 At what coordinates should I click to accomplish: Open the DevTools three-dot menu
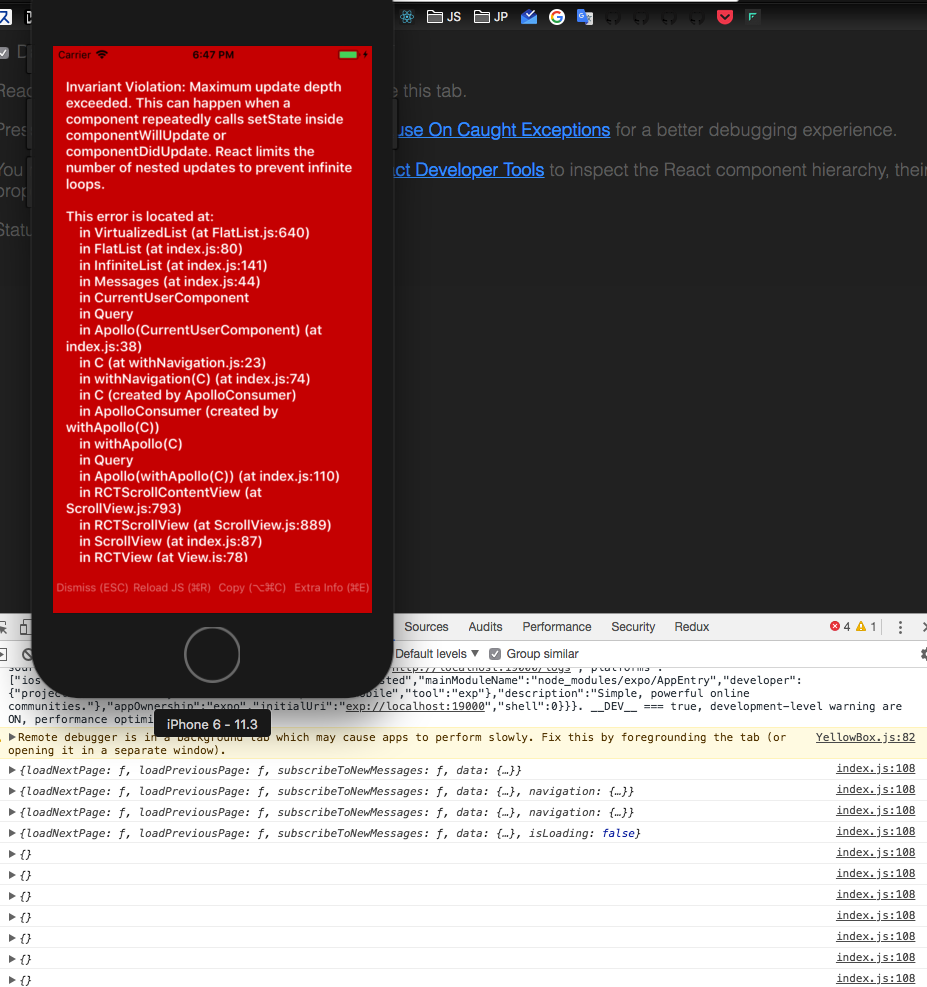click(x=900, y=627)
